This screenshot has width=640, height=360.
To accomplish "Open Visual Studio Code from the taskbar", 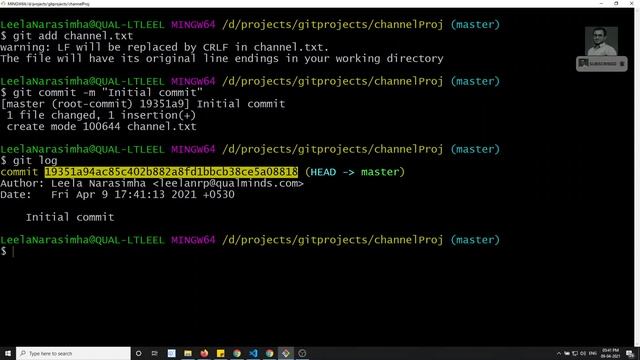I will (253, 353).
